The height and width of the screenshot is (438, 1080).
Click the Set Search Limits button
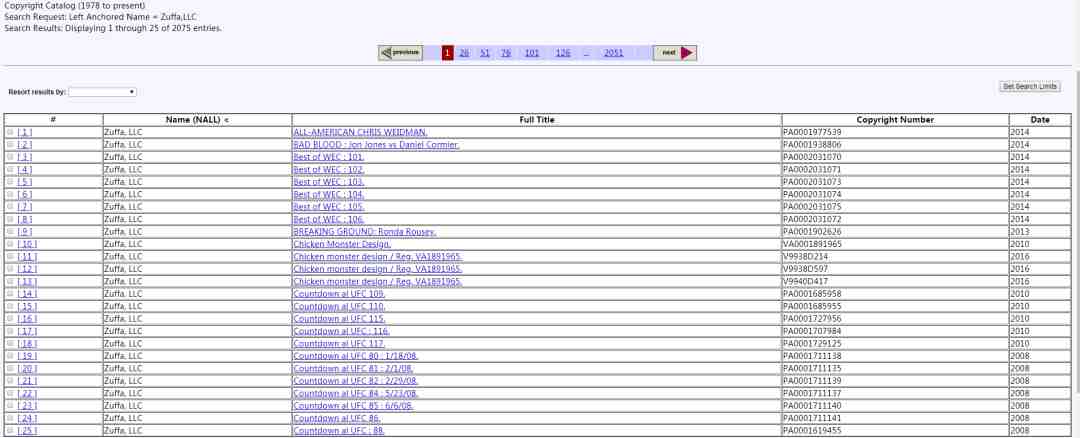(x=1030, y=87)
